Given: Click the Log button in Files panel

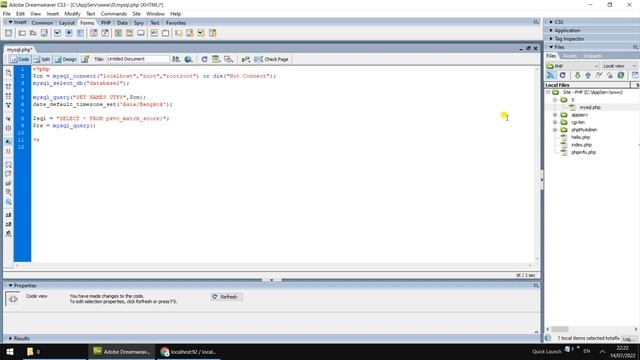Looking at the screenshot, I should 629,339.
